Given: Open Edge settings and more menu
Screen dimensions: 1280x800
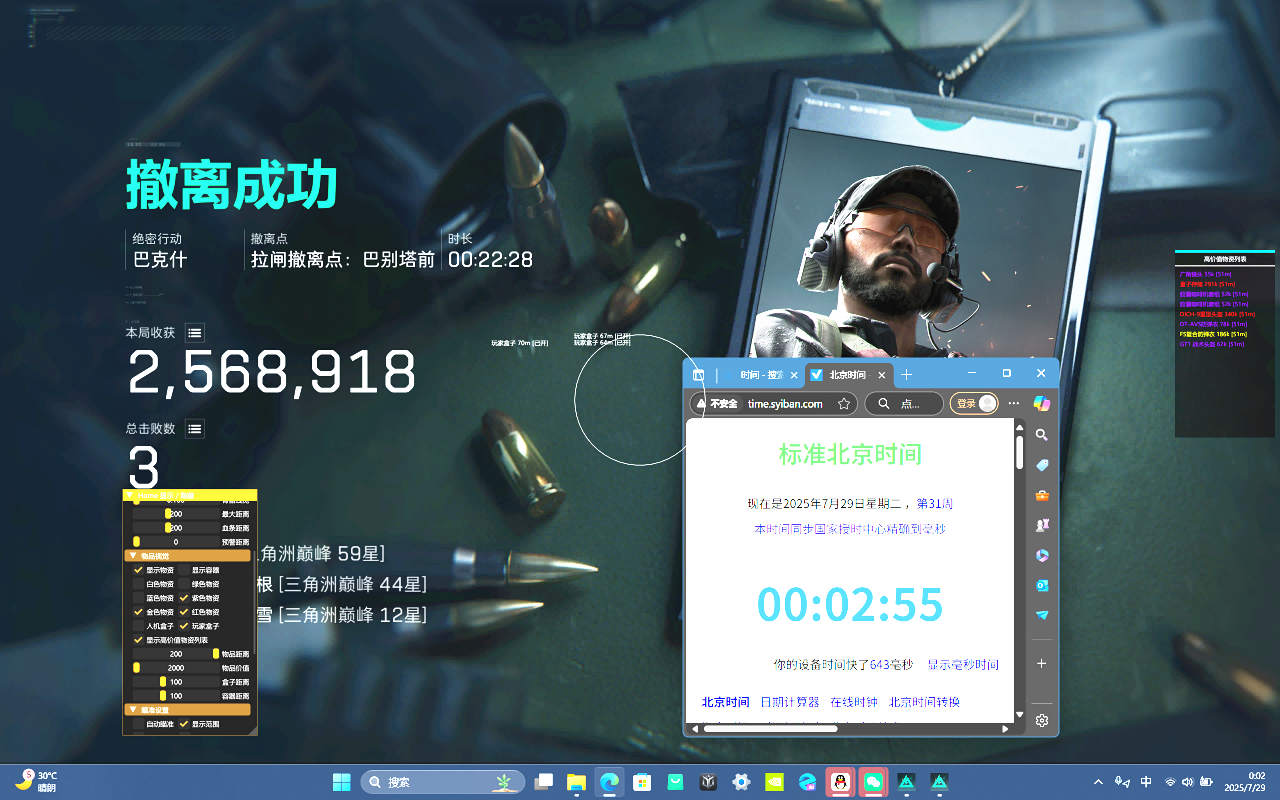Looking at the screenshot, I should coord(1014,403).
